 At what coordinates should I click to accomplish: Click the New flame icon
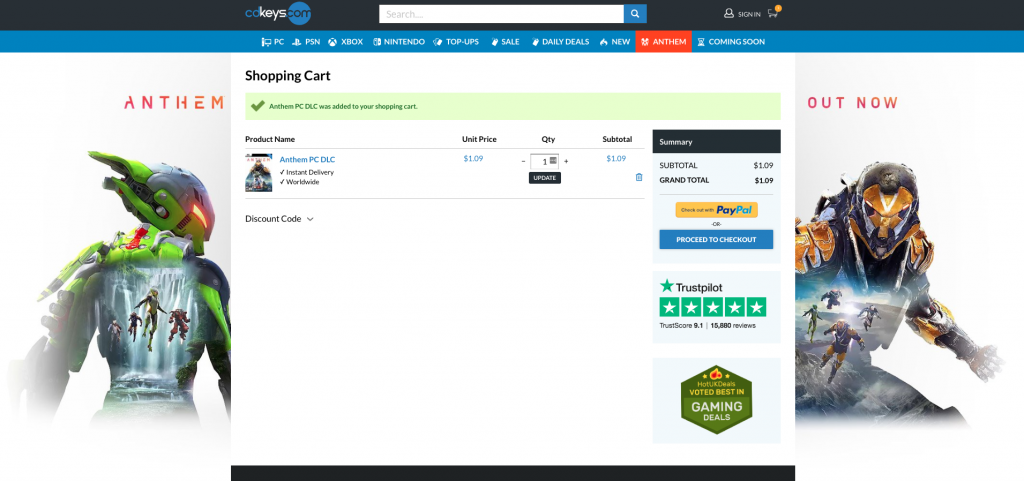[603, 42]
